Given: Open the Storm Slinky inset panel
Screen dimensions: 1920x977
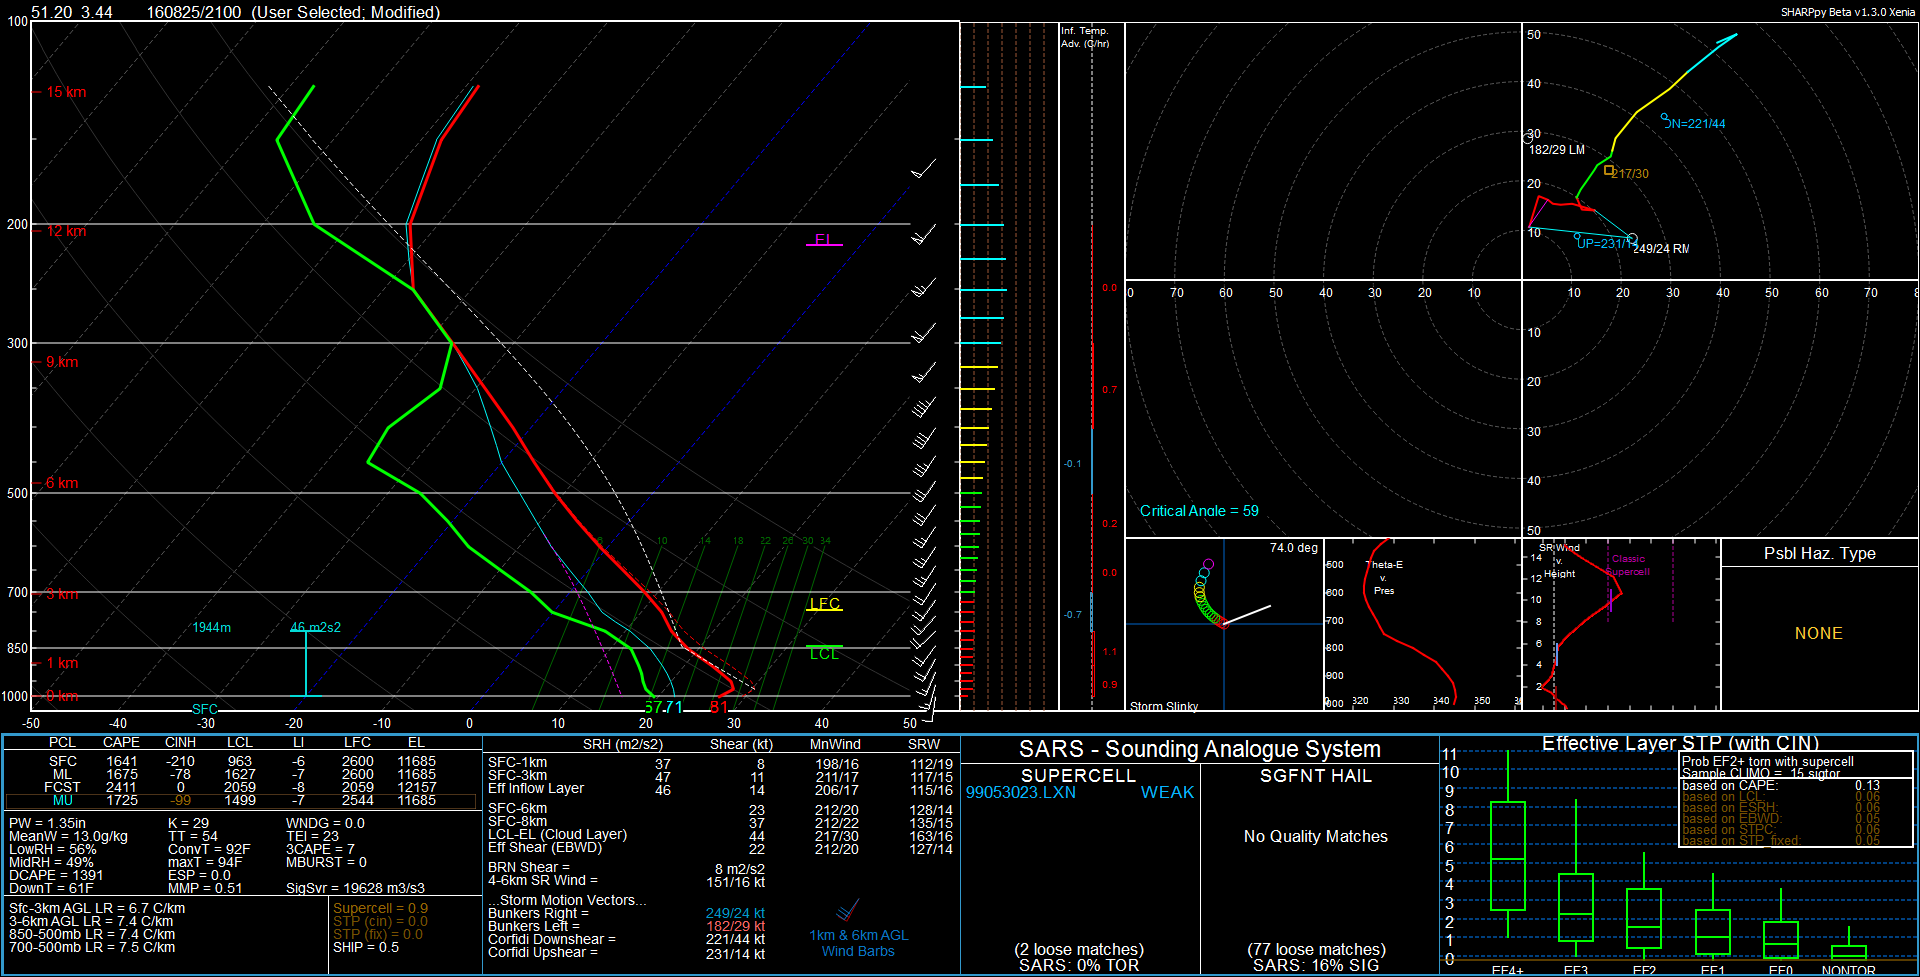Looking at the screenshot, I should (x=1224, y=625).
